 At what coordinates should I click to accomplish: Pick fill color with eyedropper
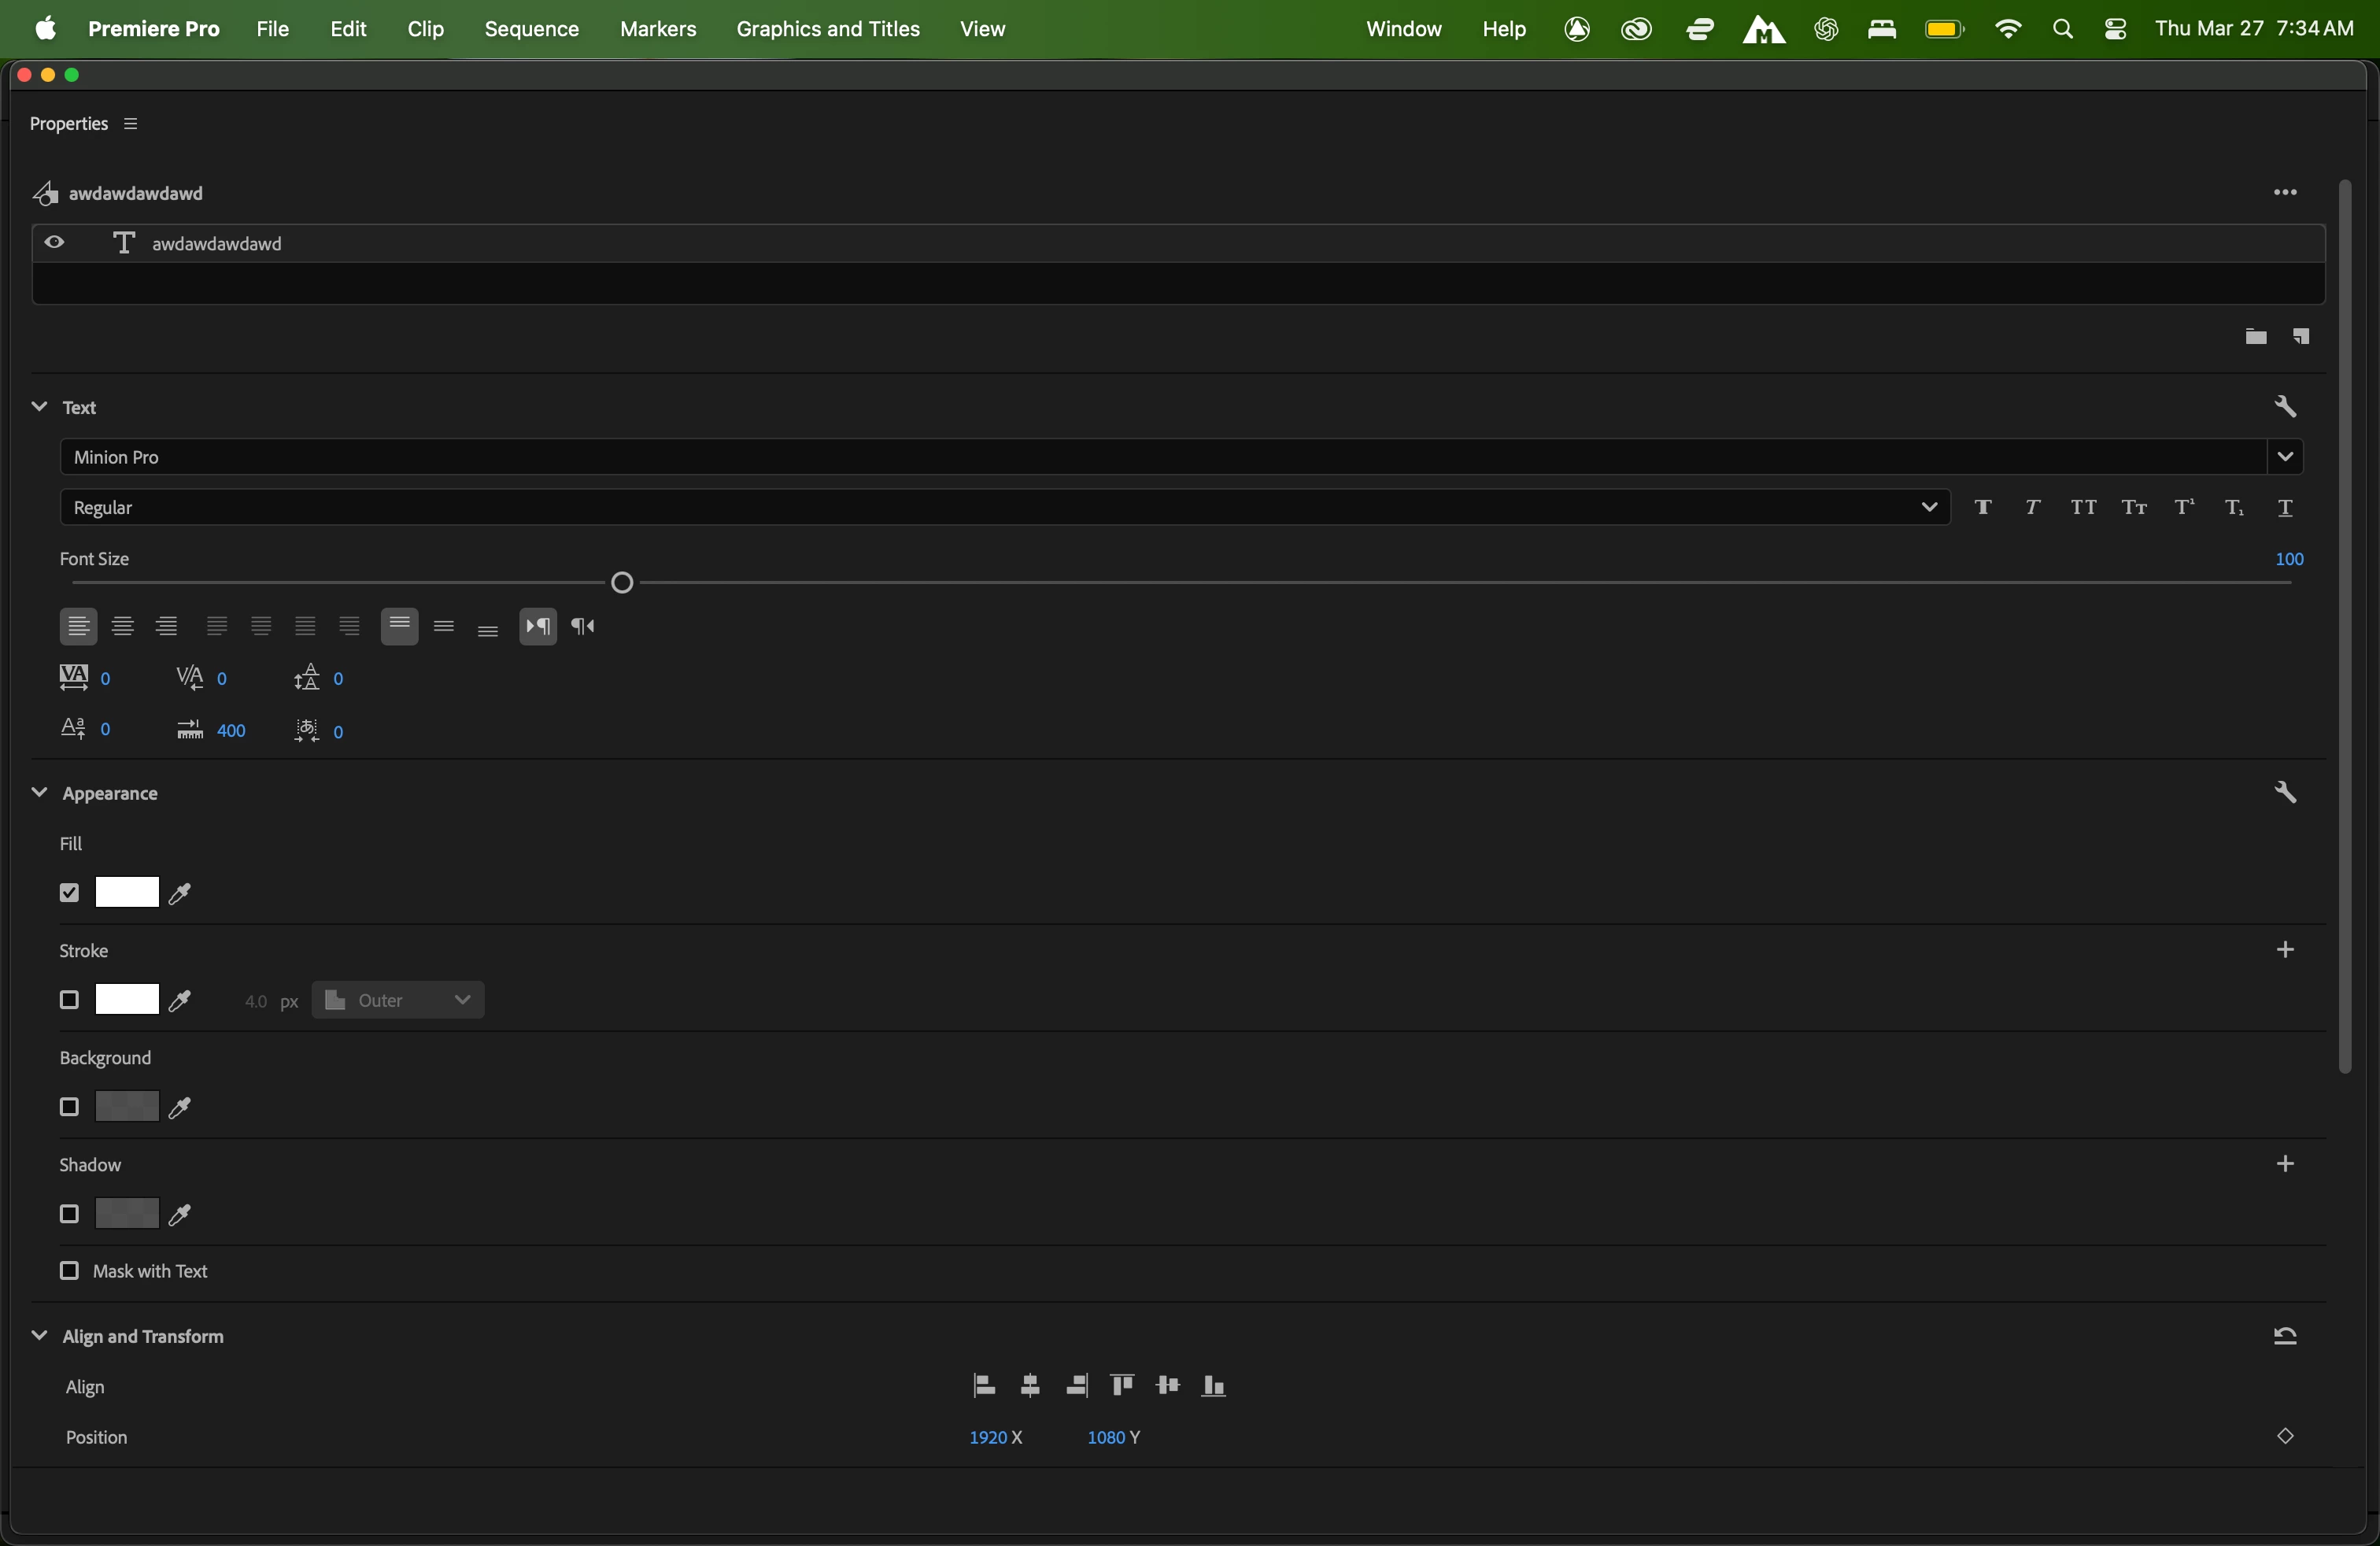(181, 893)
